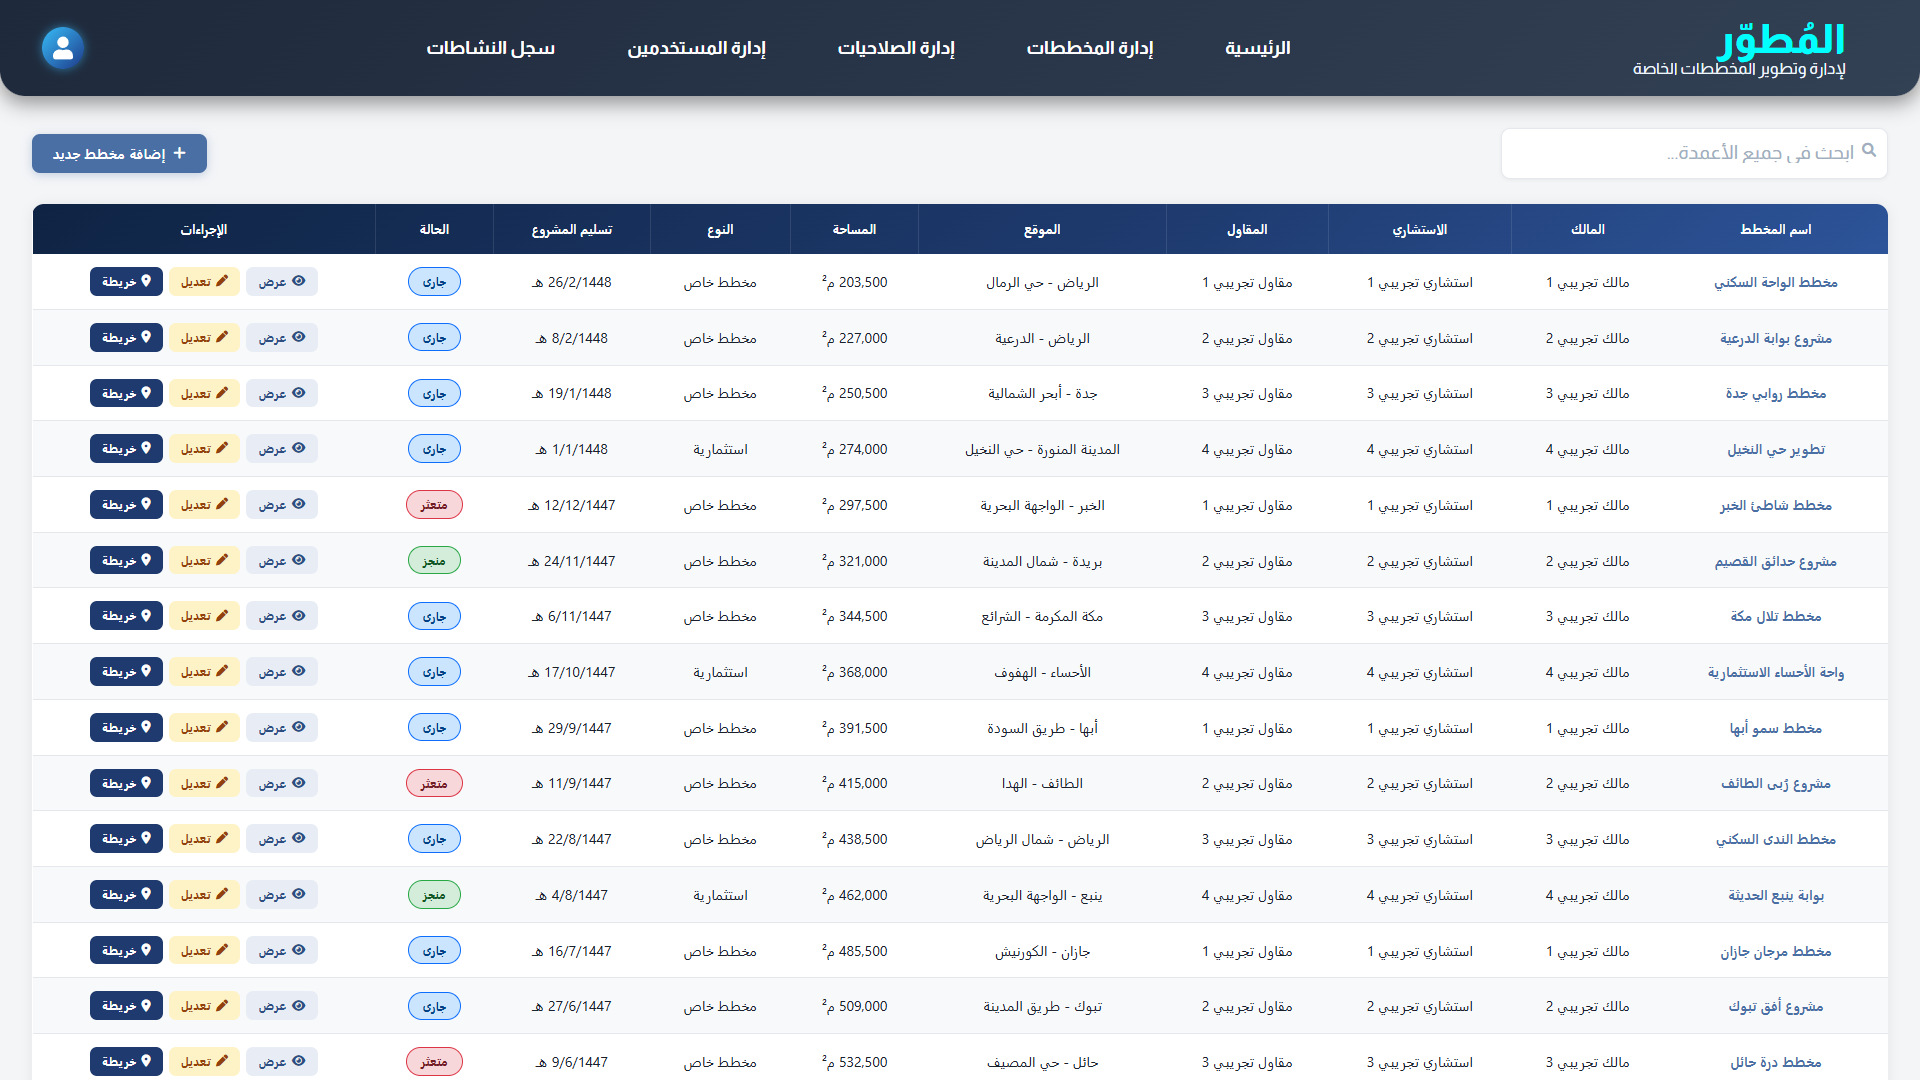Screen dimensions: 1920x1080
Task: Open إدارة الصلاحيات page
Action: click(x=896, y=48)
